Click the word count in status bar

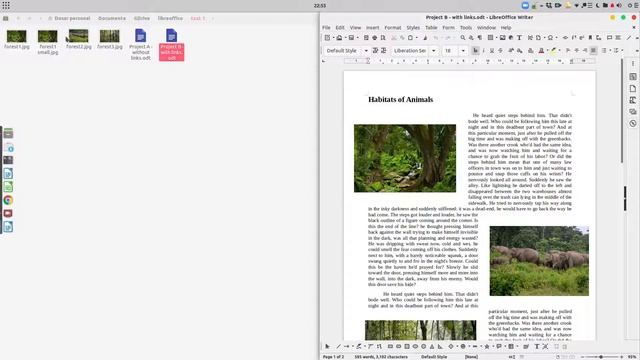click(x=381, y=357)
